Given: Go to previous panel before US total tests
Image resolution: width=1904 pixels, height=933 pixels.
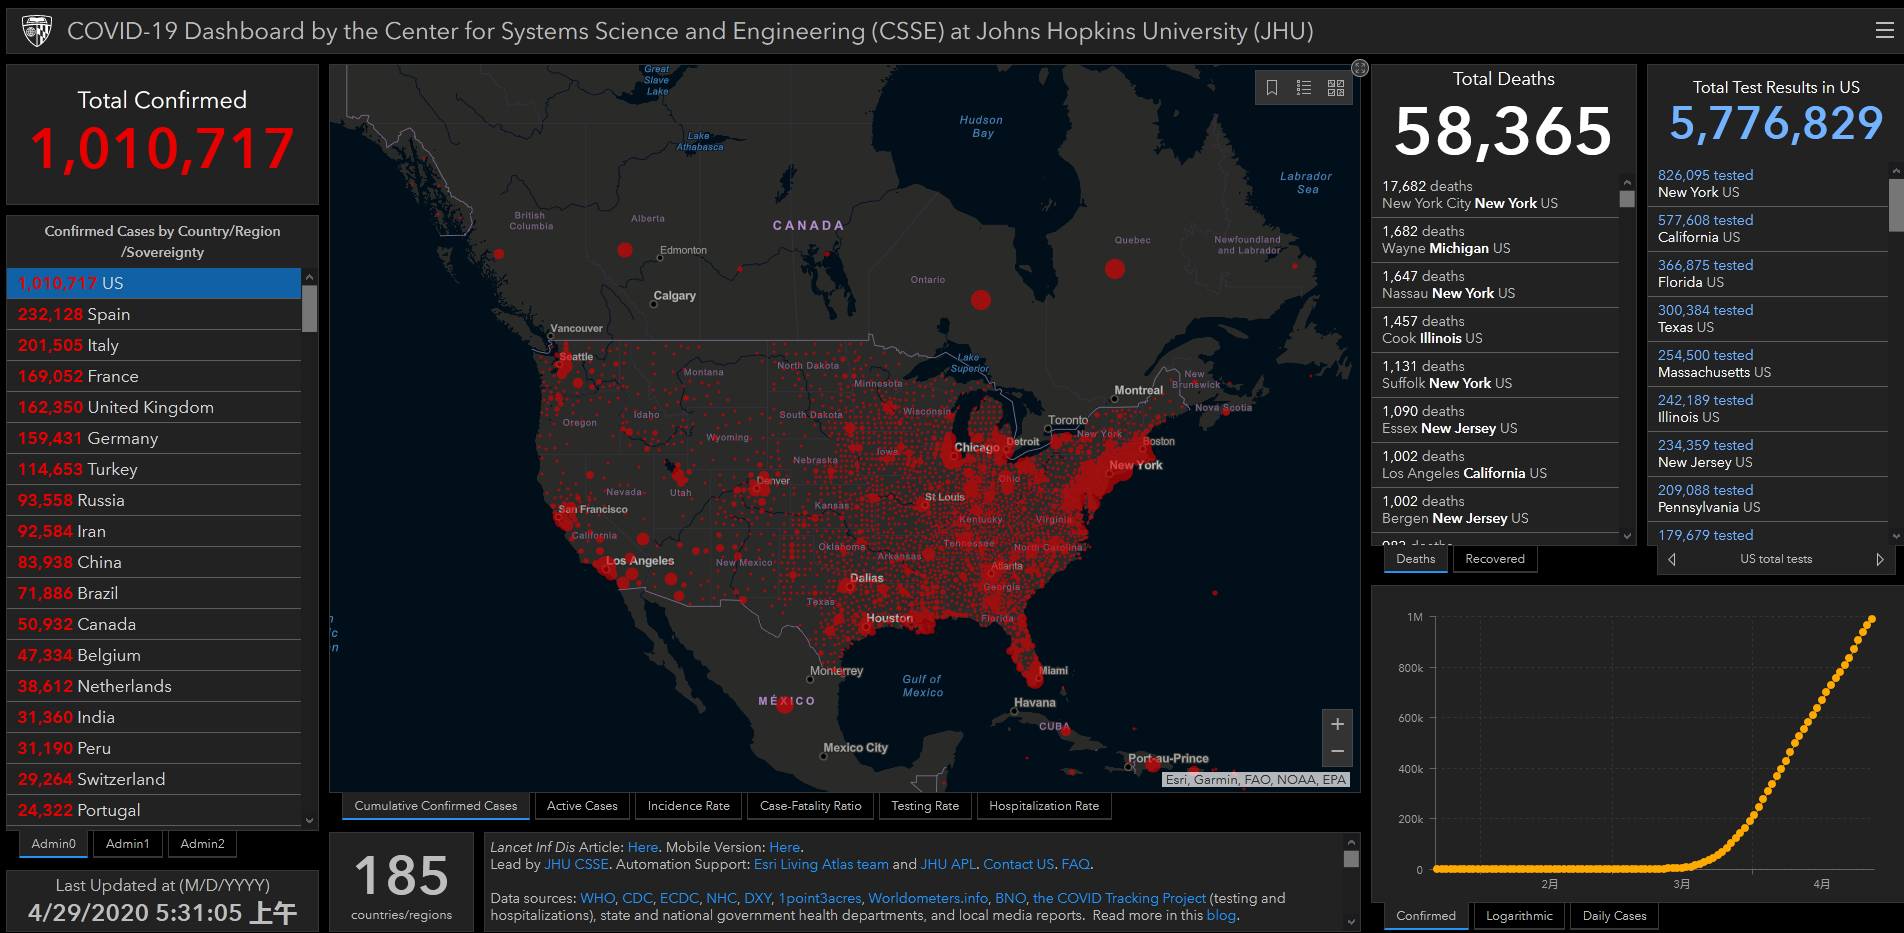Looking at the screenshot, I should pyautogui.click(x=1672, y=559).
